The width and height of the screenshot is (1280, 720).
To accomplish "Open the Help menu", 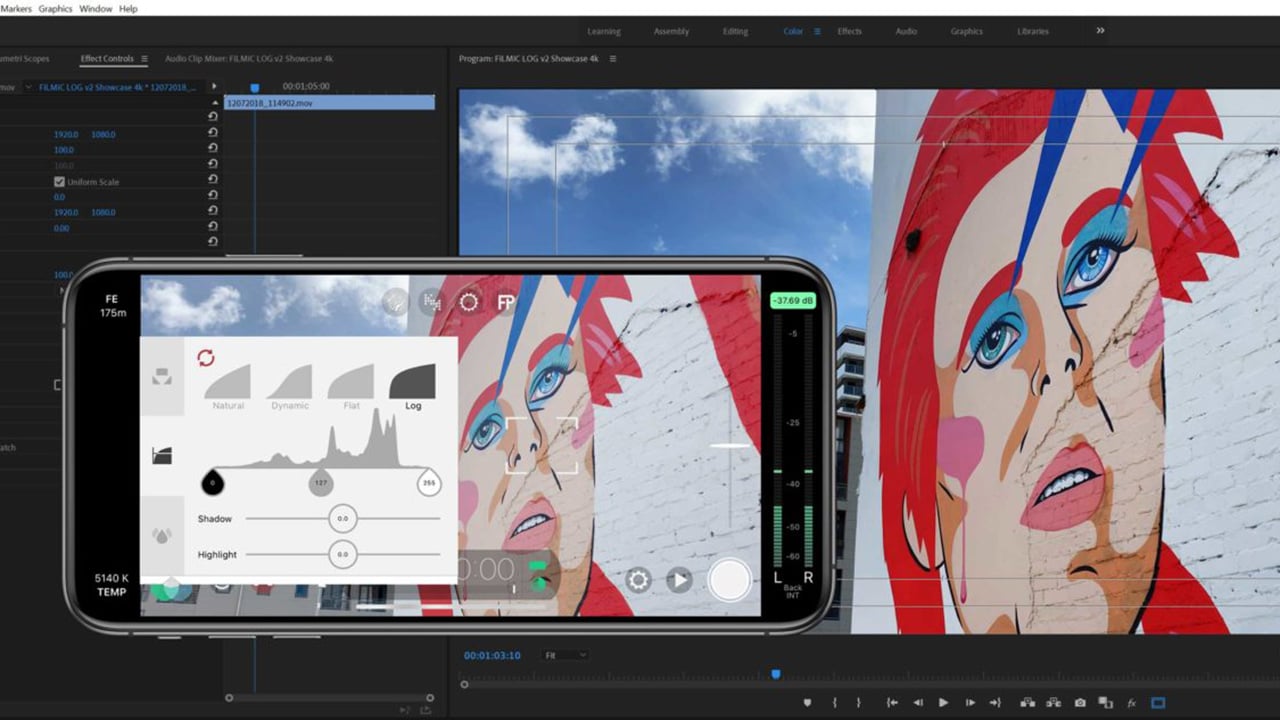I will click(128, 8).
